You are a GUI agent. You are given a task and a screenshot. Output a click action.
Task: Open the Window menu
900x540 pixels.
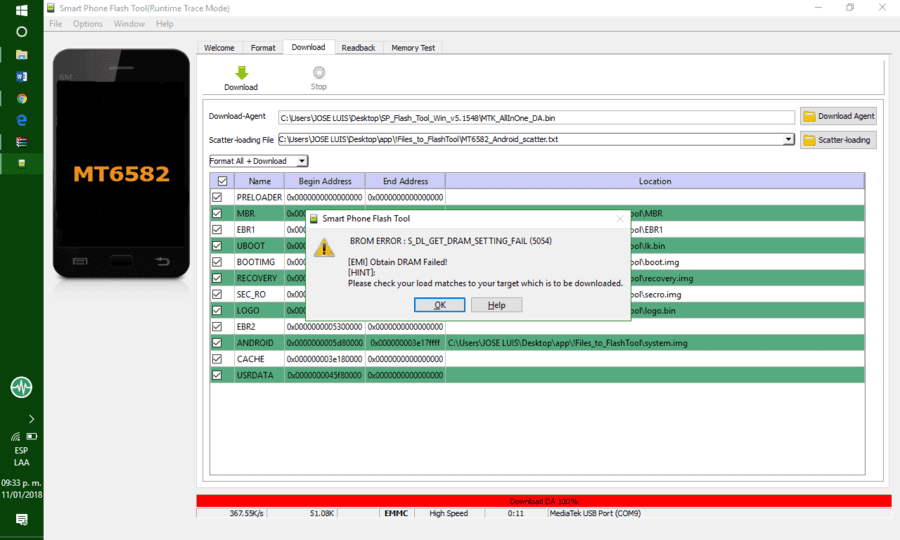click(129, 24)
